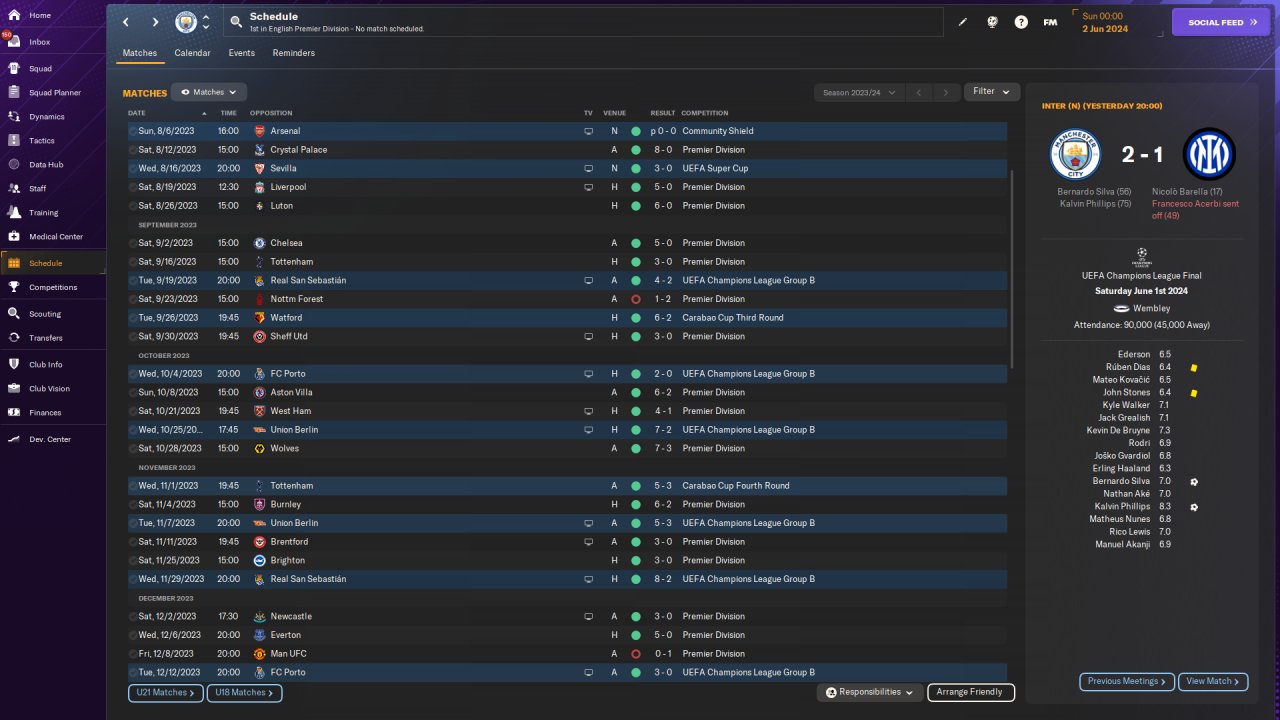Click the search magnifier icon
The image size is (1280, 720).
[x=235, y=21]
